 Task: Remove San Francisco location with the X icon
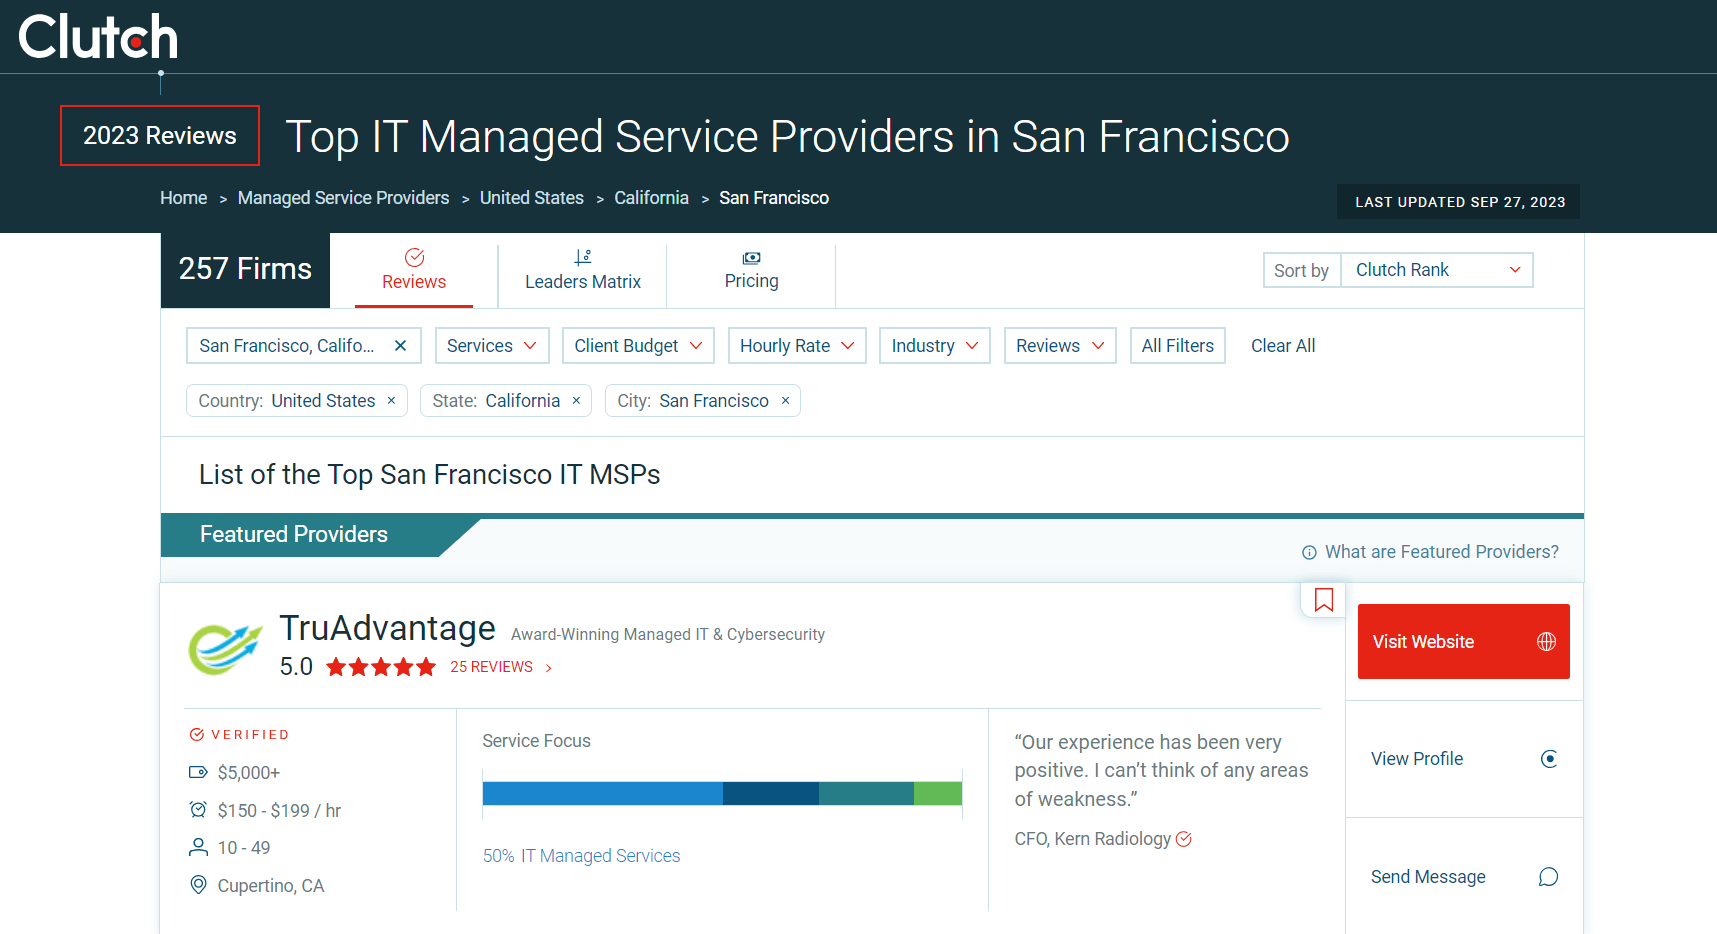coord(400,346)
